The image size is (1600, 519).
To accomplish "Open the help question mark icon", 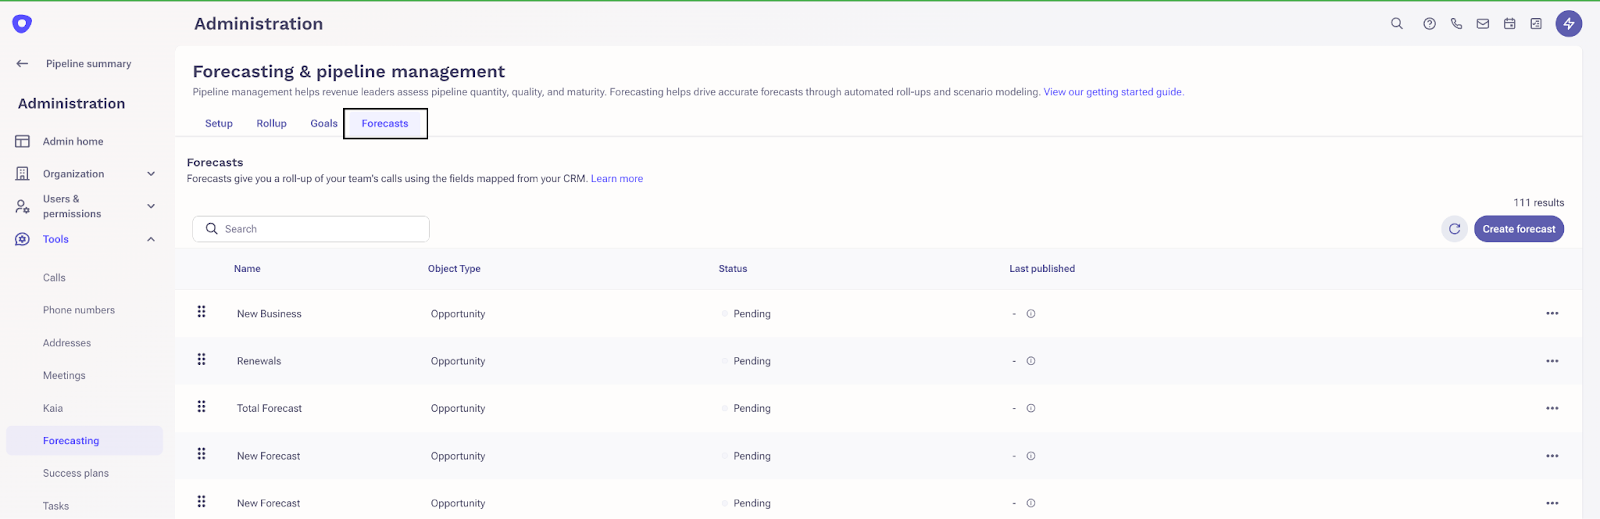I will 1430,24.
